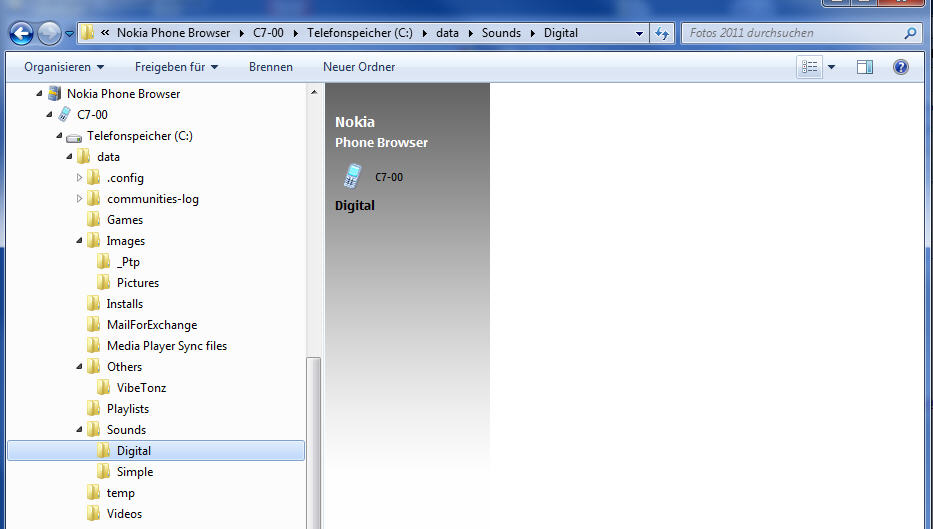Select the Sounds folder label
The height and width of the screenshot is (529, 933).
(126, 430)
